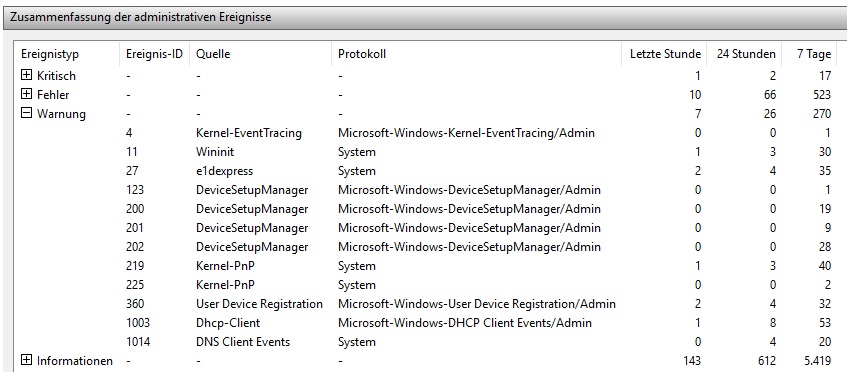
Task: Select Kernel-PnP event 219 row
Action: point(426,266)
